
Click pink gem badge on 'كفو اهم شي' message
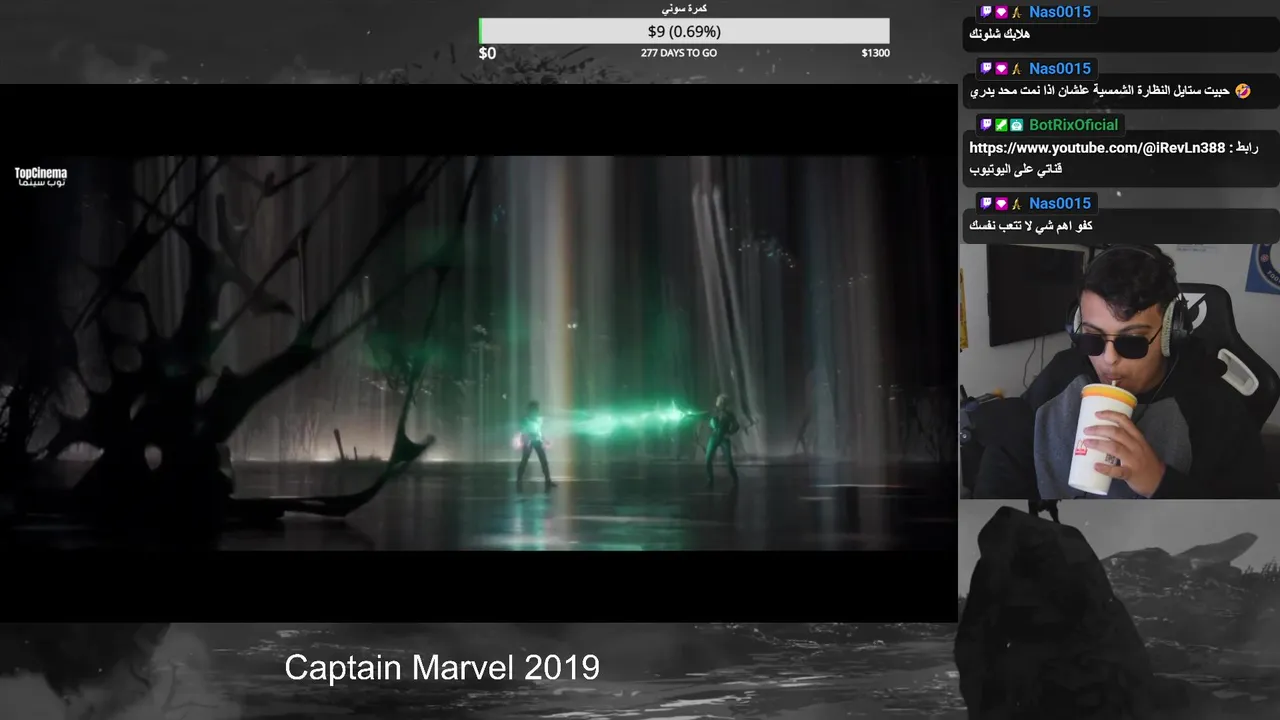[1001, 204]
